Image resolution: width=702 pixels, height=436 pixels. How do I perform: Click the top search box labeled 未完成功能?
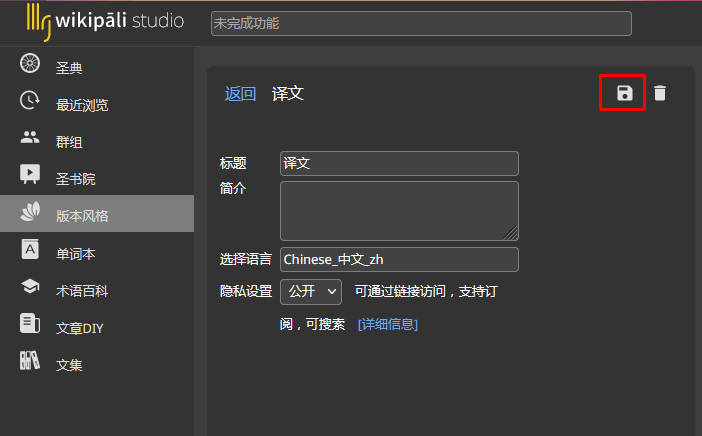(421, 23)
